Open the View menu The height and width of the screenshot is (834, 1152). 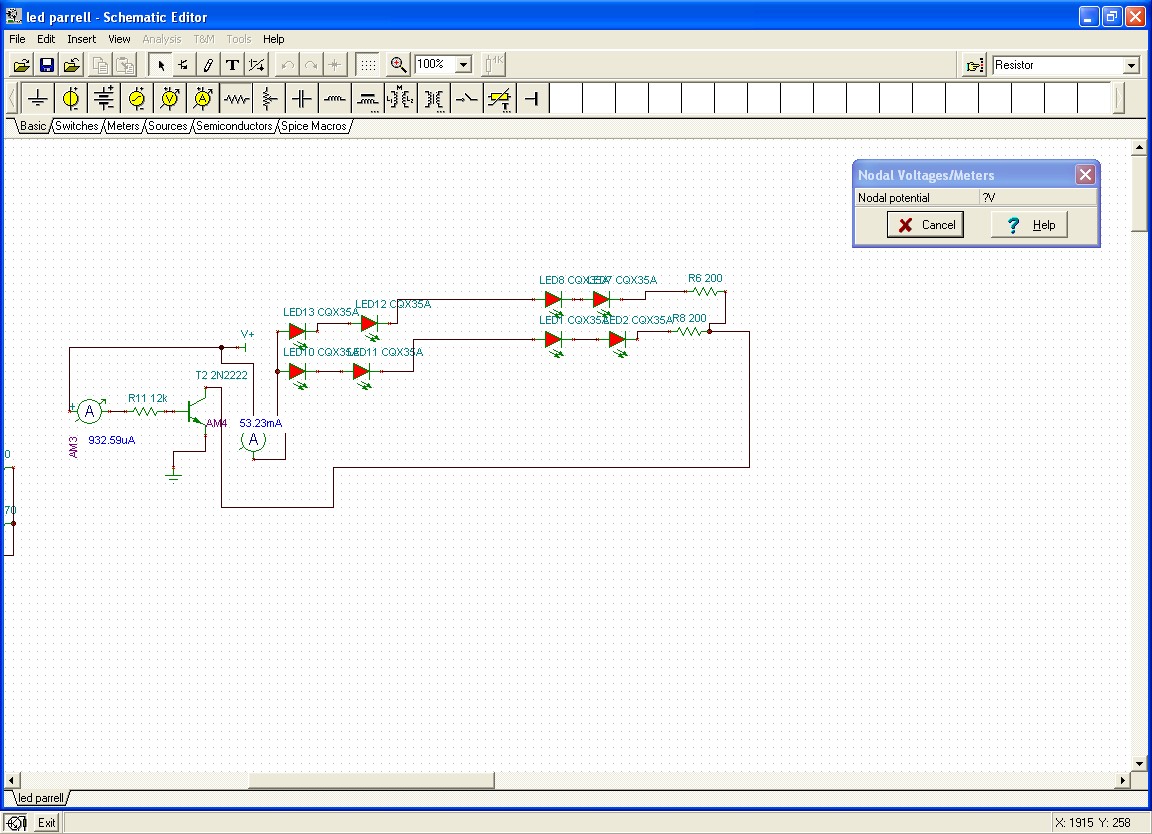click(119, 39)
